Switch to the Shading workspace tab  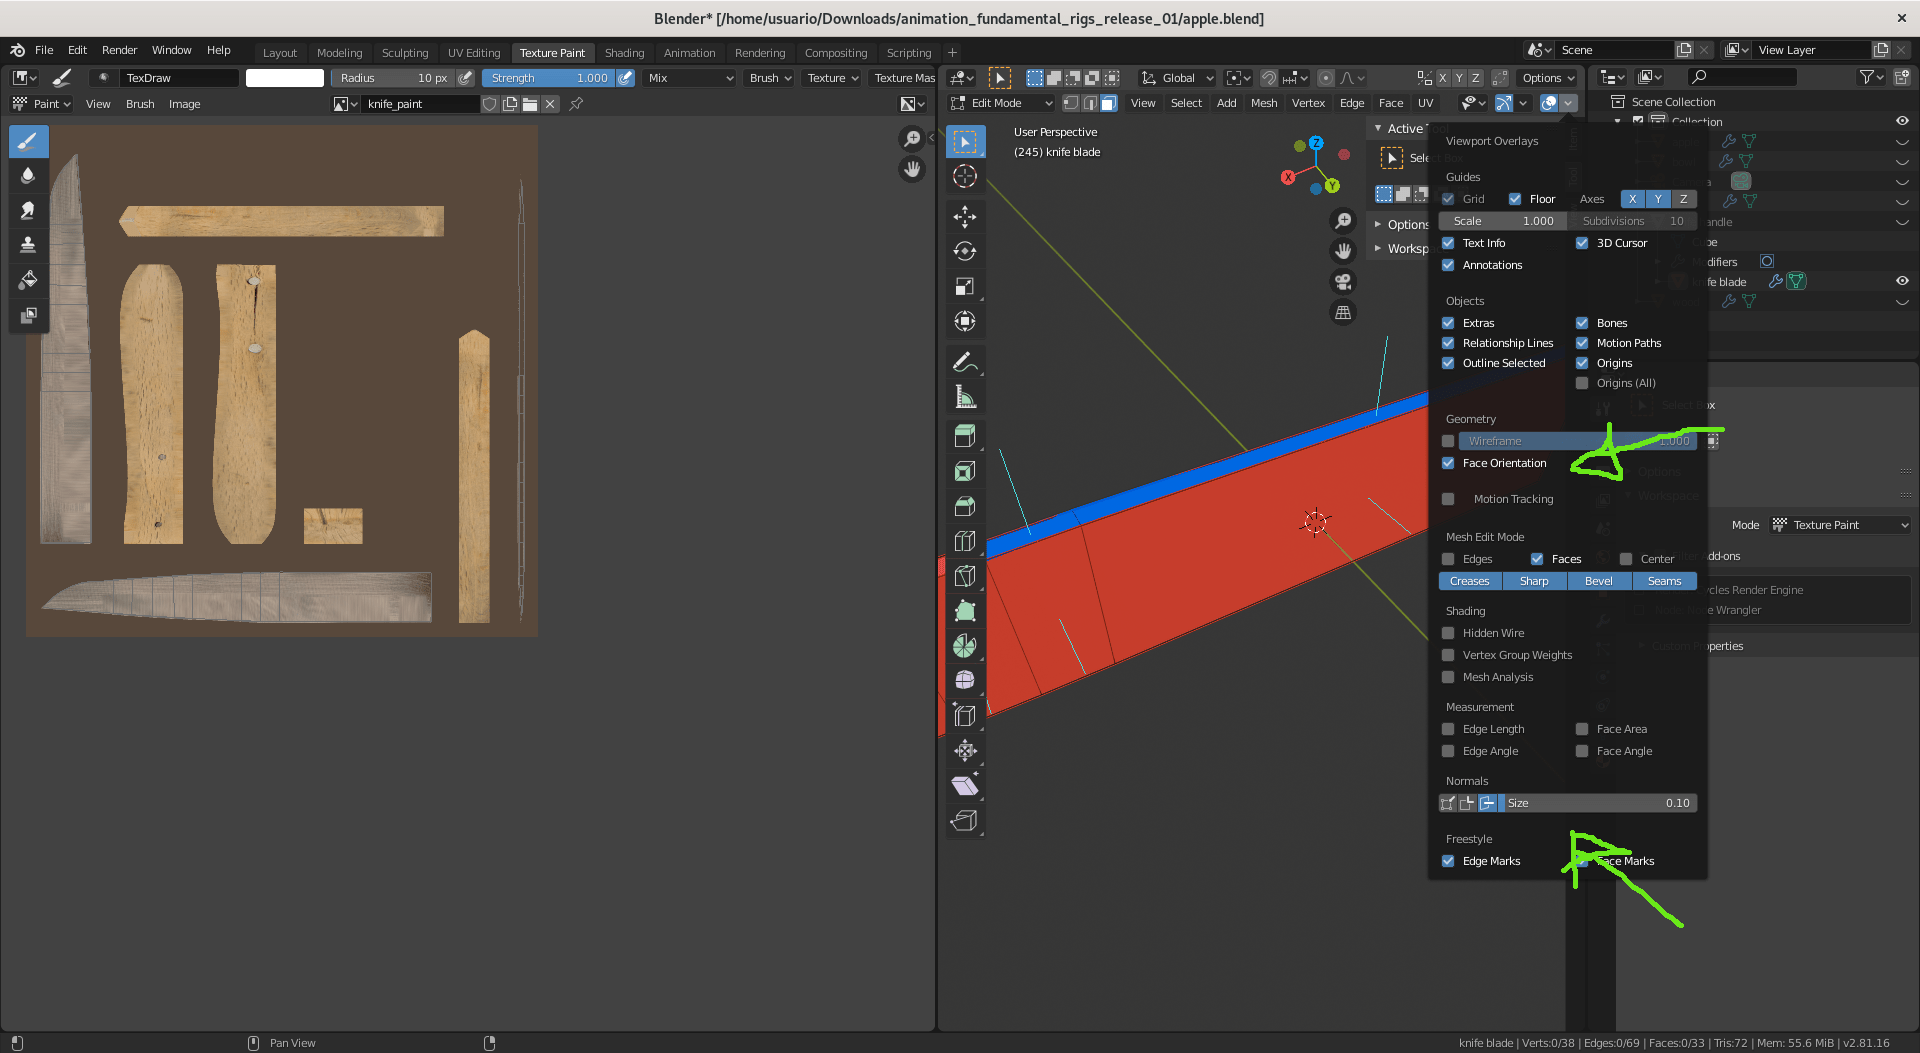[624, 52]
